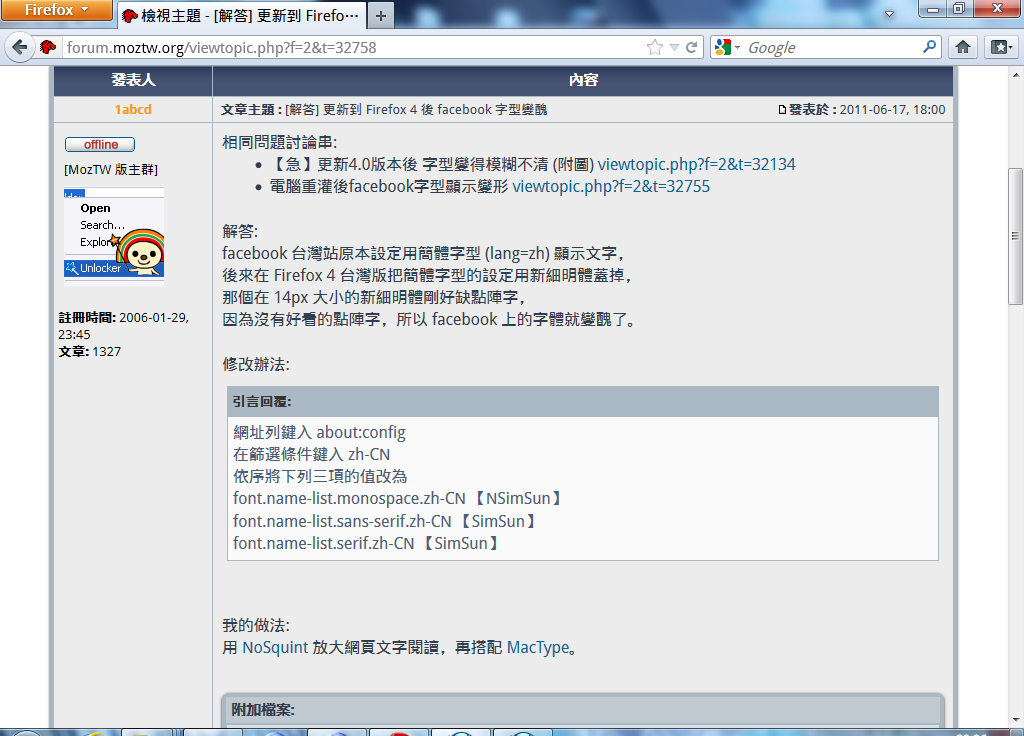
Task: Click the search magnifier icon
Action: (x=929, y=47)
